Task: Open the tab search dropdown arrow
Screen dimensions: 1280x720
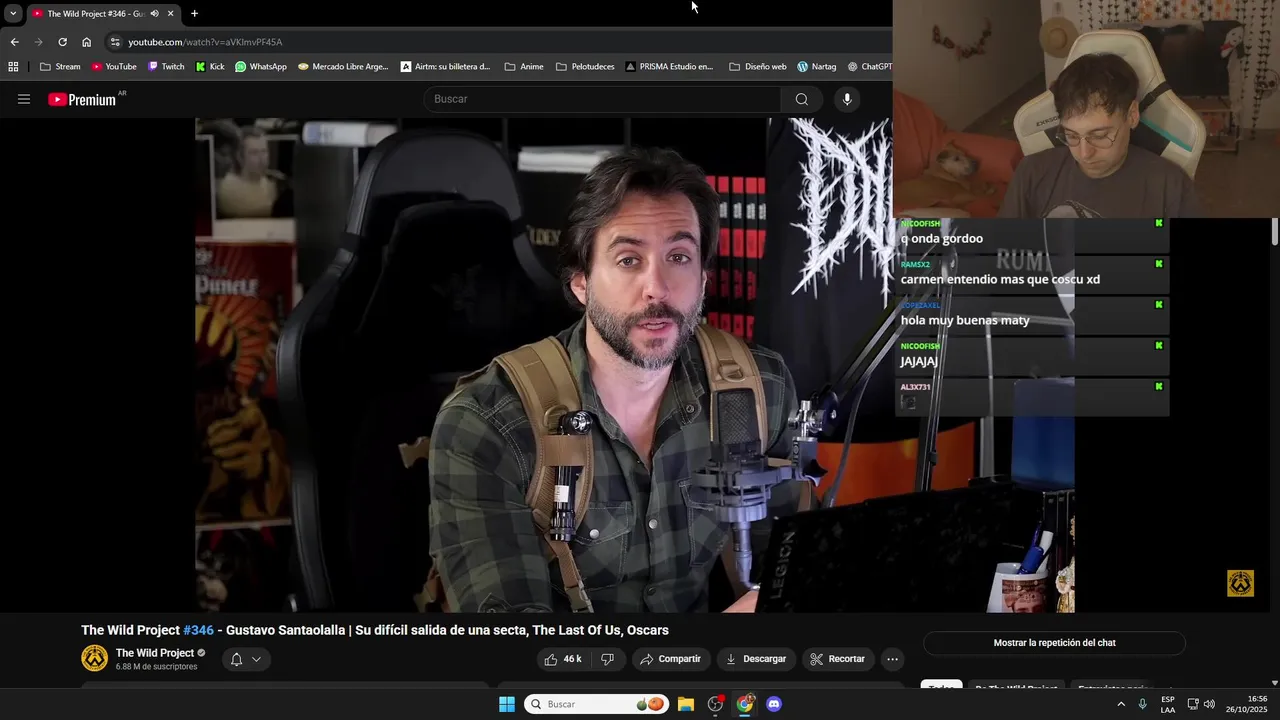Action: (13, 14)
